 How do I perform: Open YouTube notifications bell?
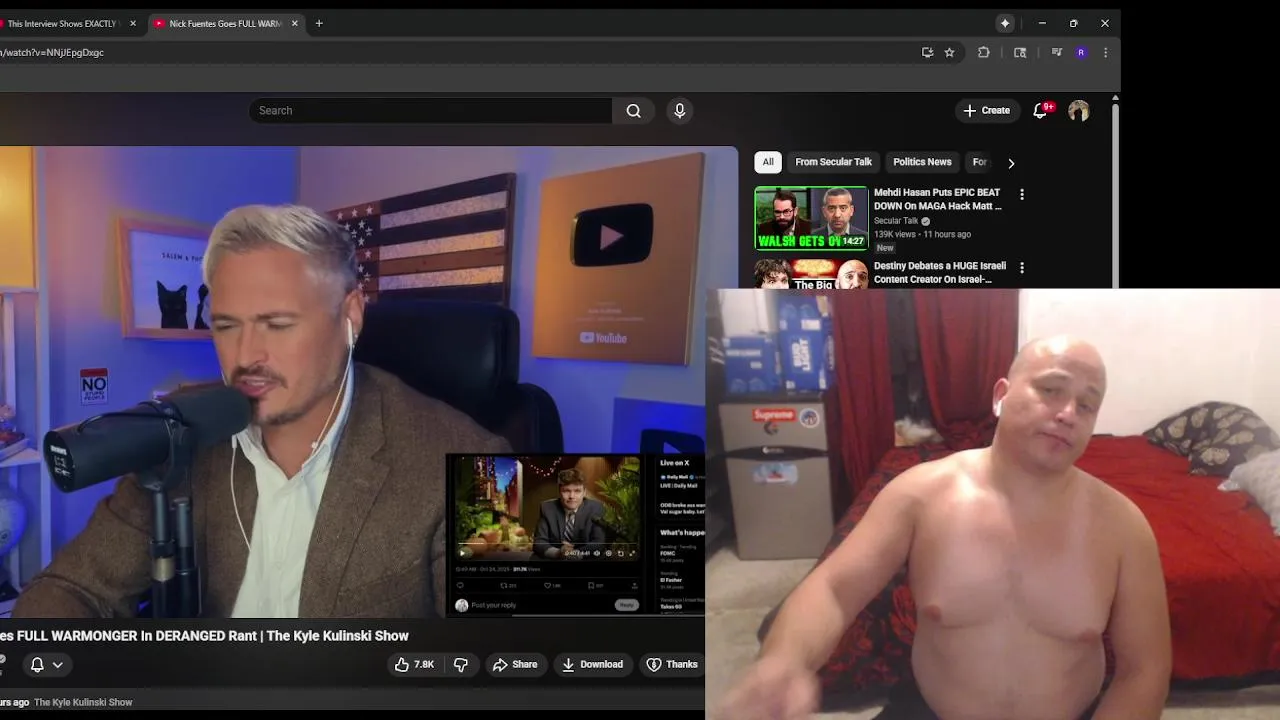[x=1040, y=110]
